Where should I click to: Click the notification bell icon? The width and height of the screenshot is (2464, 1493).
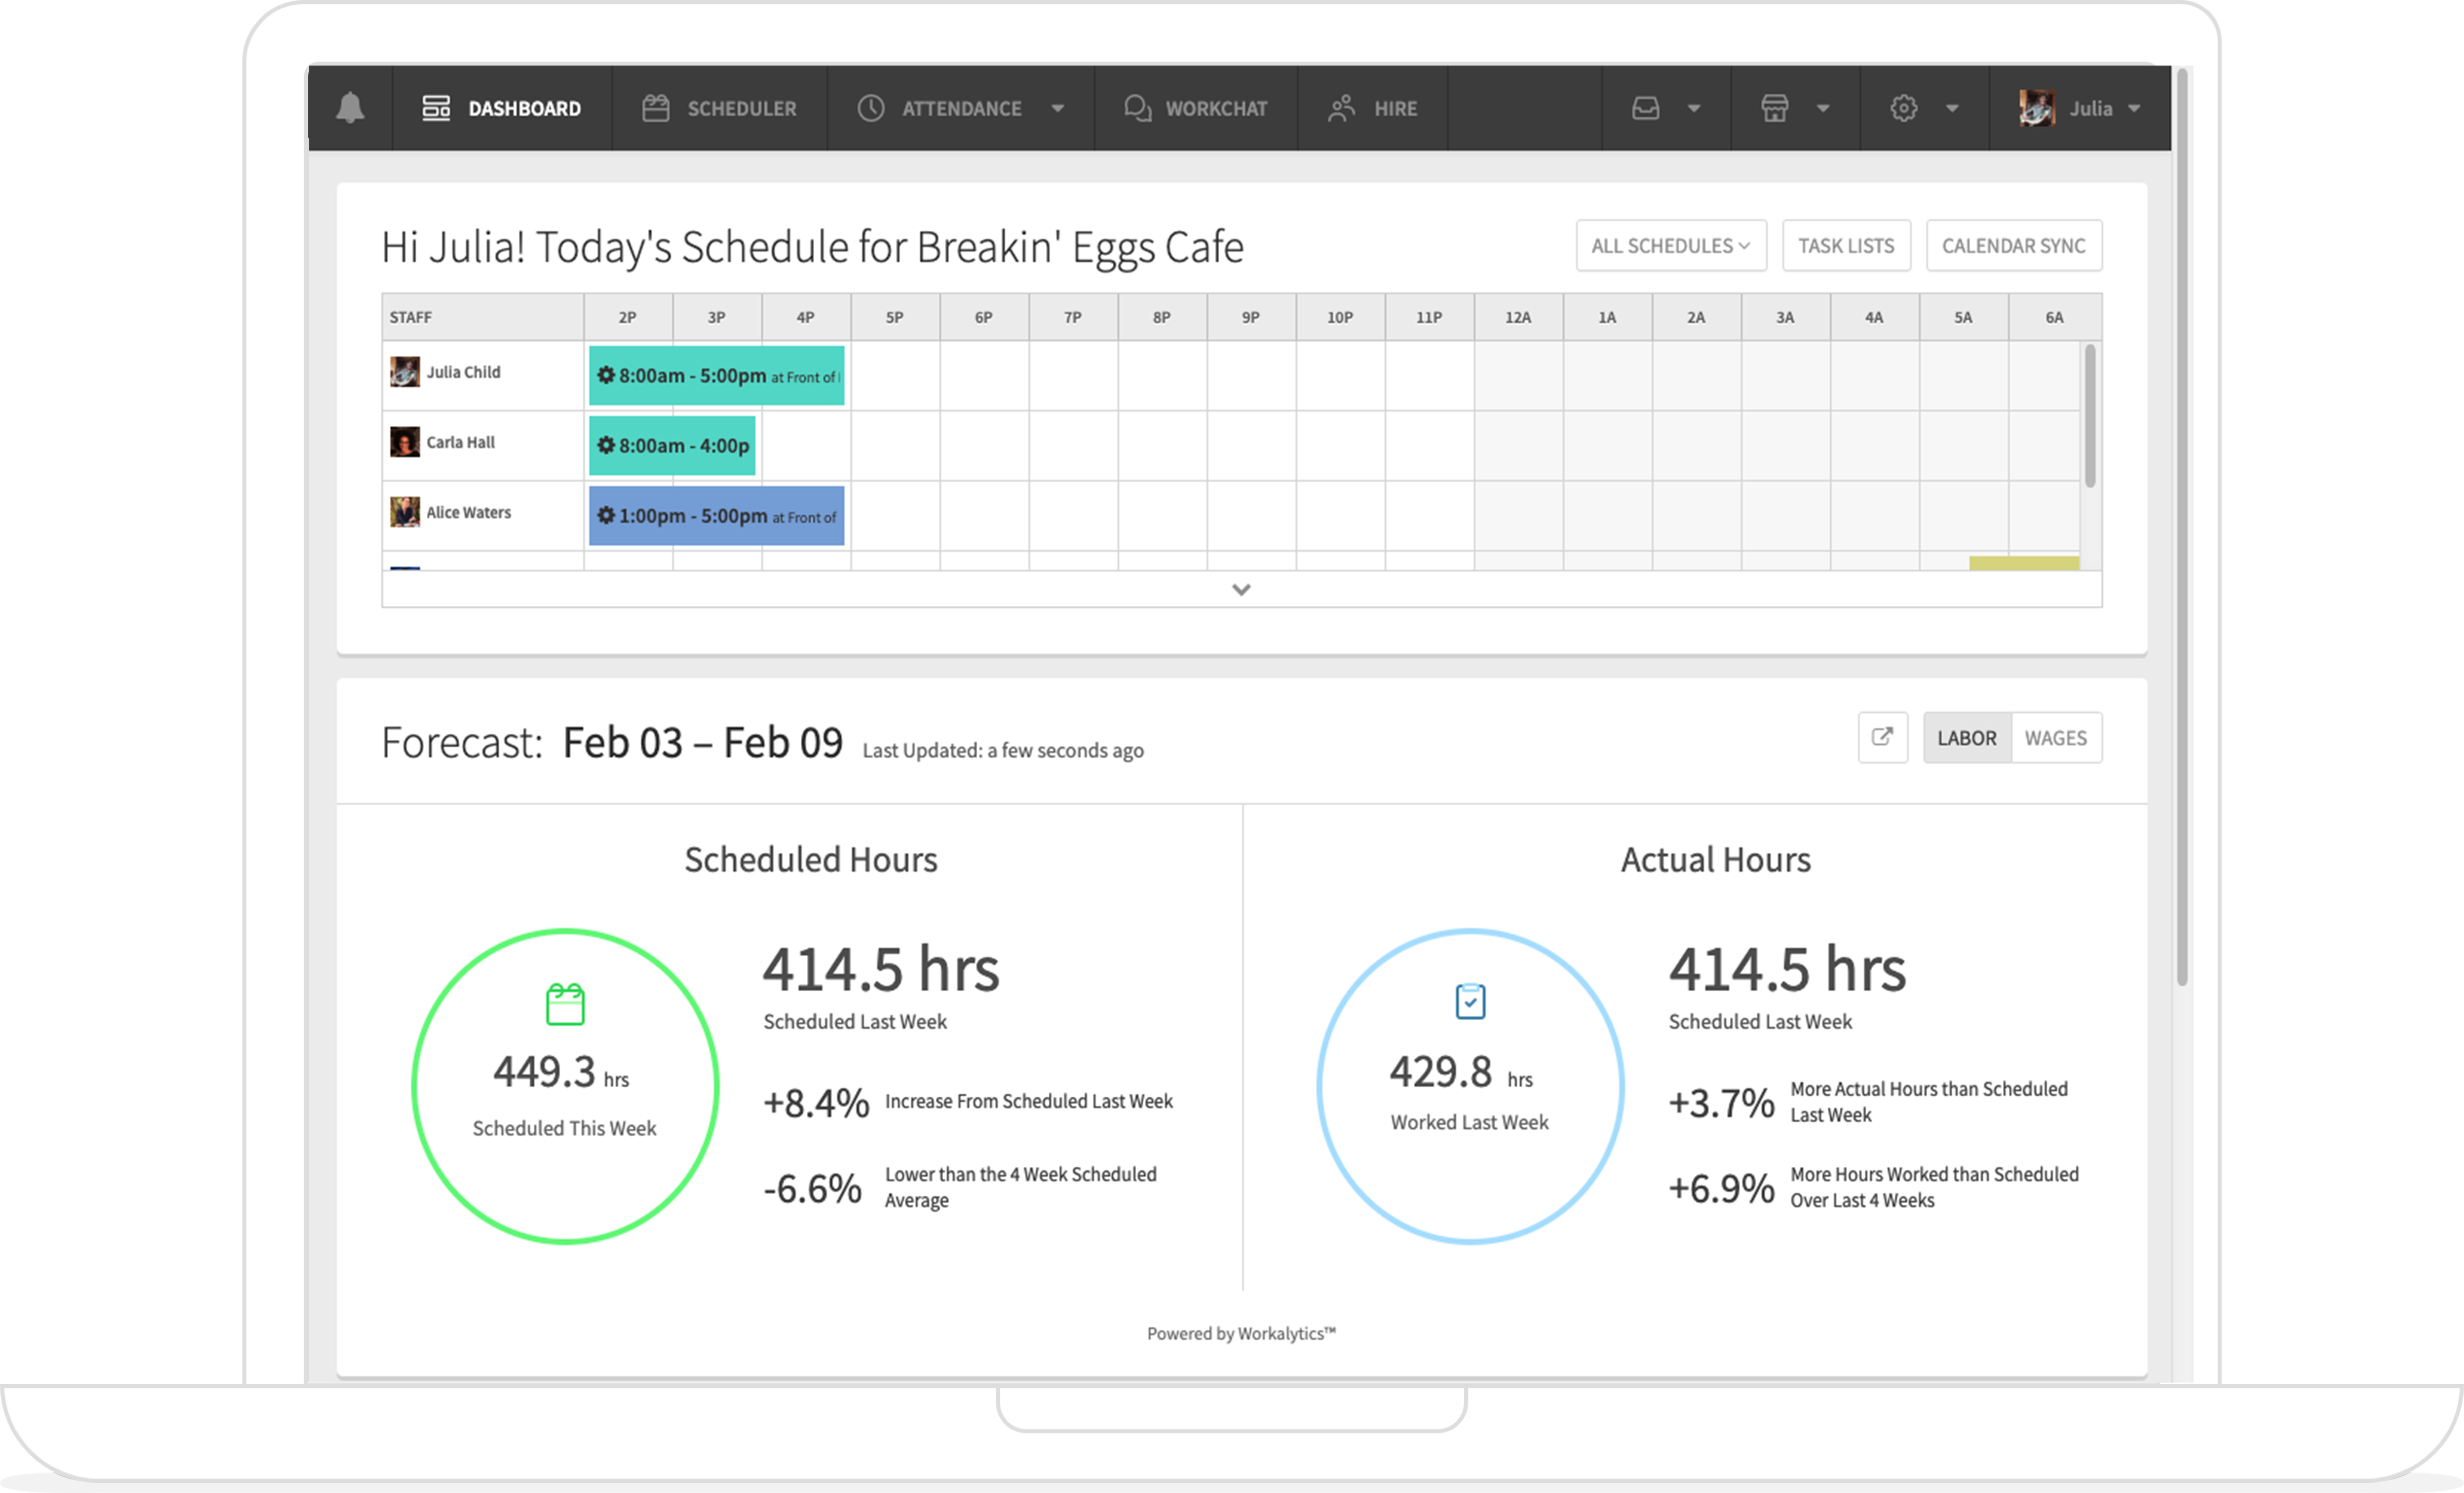(350, 108)
